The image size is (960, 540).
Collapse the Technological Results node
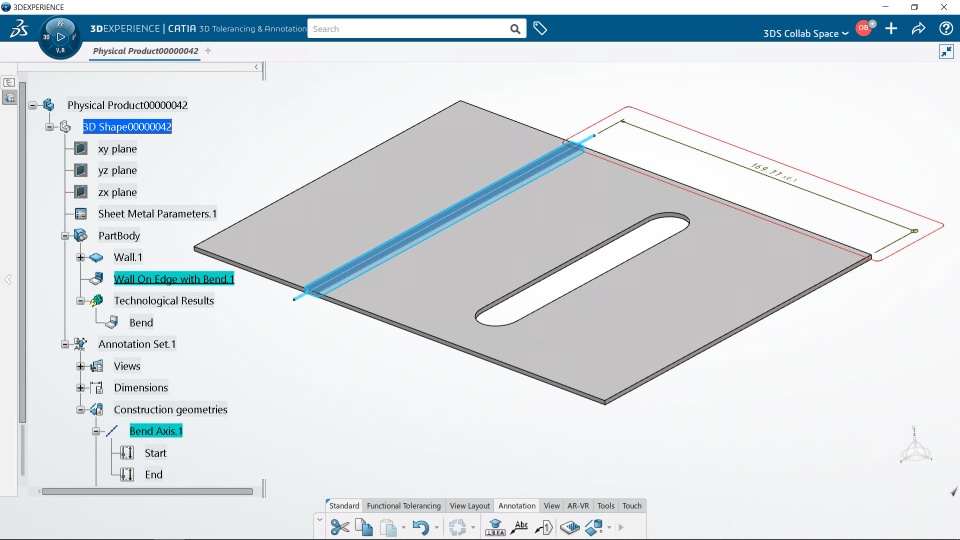pyautogui.click(x=80, y=301)
